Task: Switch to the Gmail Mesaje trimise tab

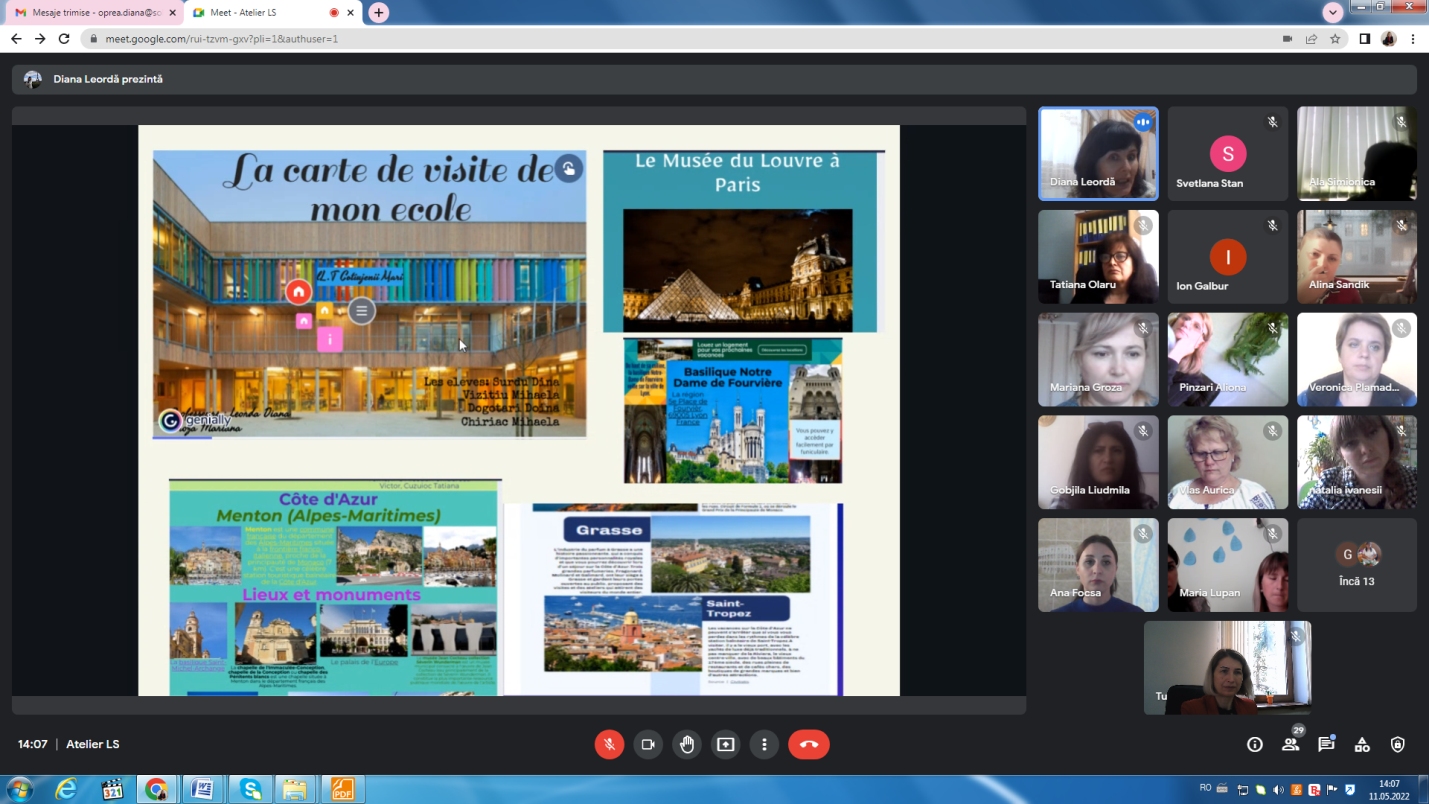Action: tap(90, 13)
